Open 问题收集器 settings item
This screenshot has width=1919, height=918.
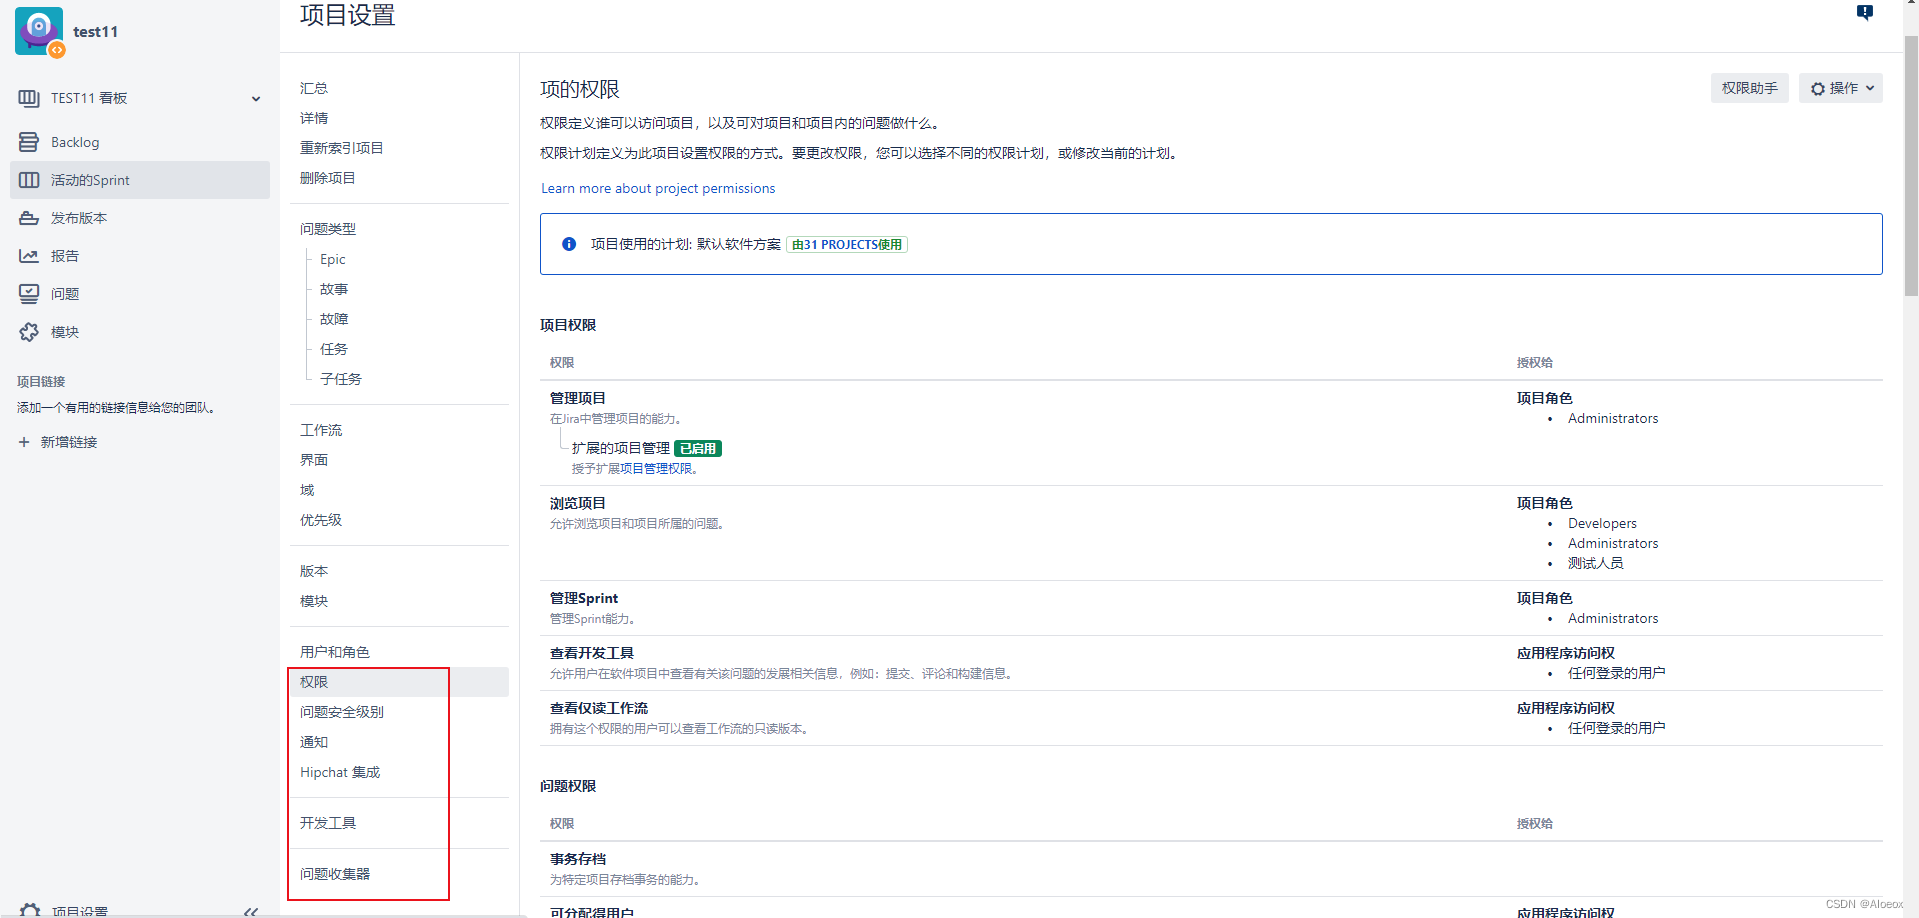click(x=335, y=874)
